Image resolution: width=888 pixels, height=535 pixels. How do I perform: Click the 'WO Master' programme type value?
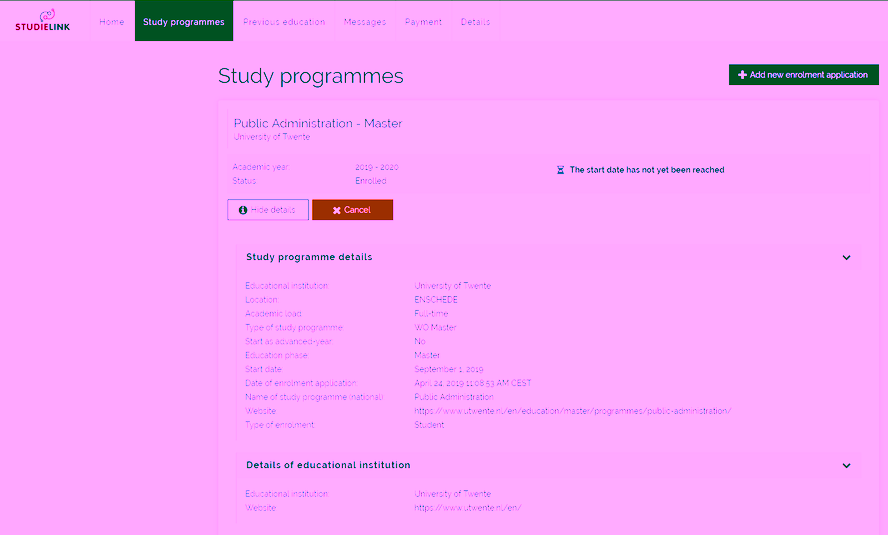coord(435,327)
